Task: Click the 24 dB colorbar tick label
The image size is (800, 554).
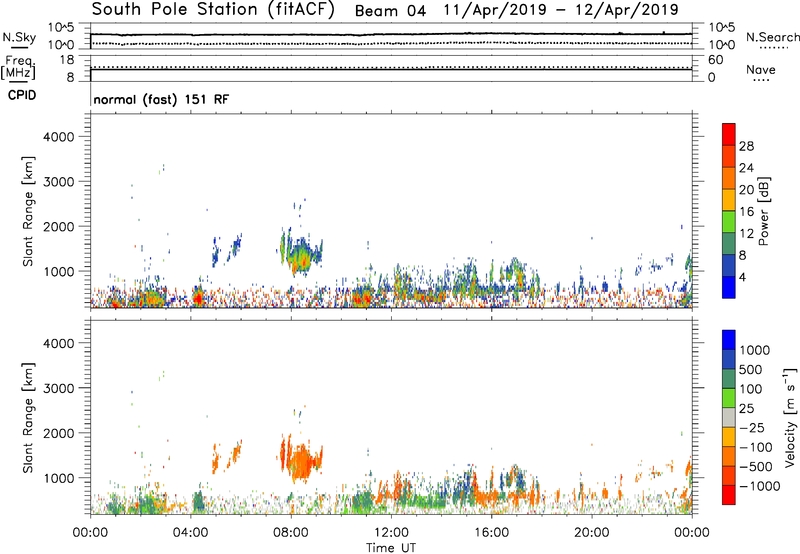Action: point(746,168)
